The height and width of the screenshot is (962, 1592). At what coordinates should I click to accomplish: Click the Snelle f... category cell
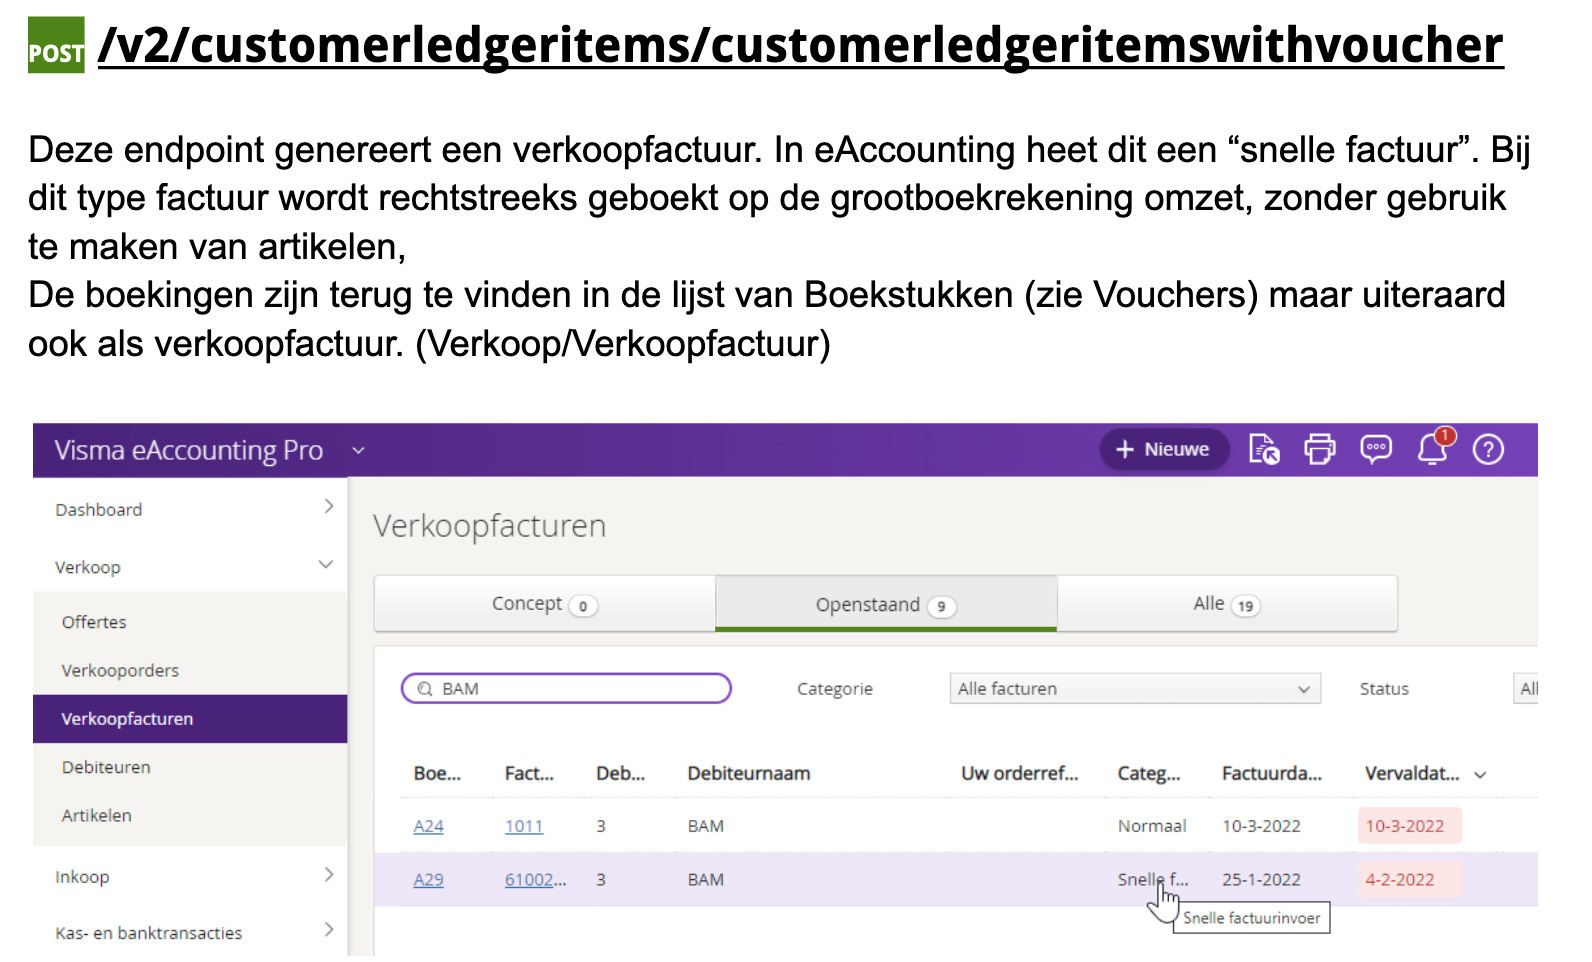click(1153, 880)
